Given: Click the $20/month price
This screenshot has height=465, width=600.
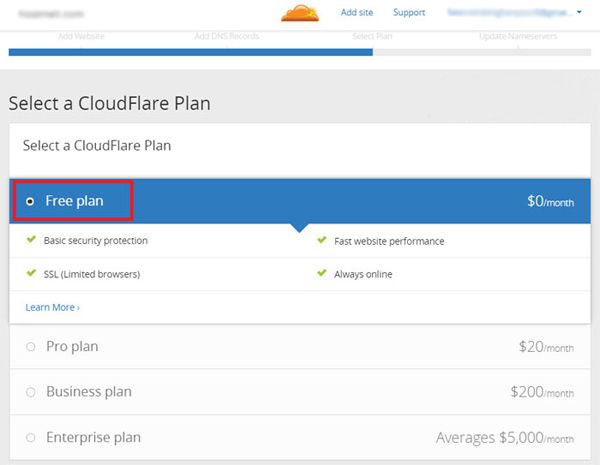Looking at the screenshot, I should pyautogui.click(x=546, y=347).
